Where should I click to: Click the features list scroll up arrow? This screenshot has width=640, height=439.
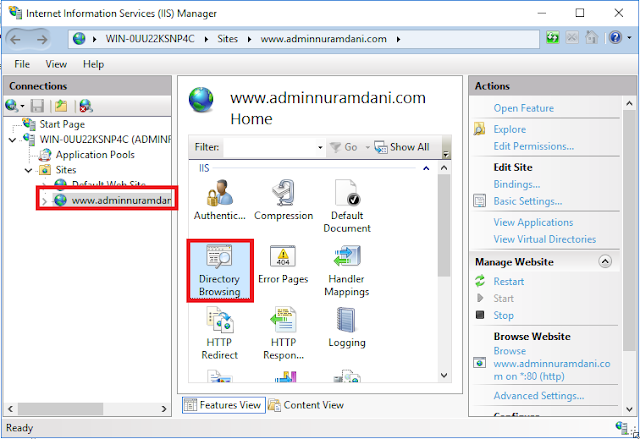pos(444,168)
